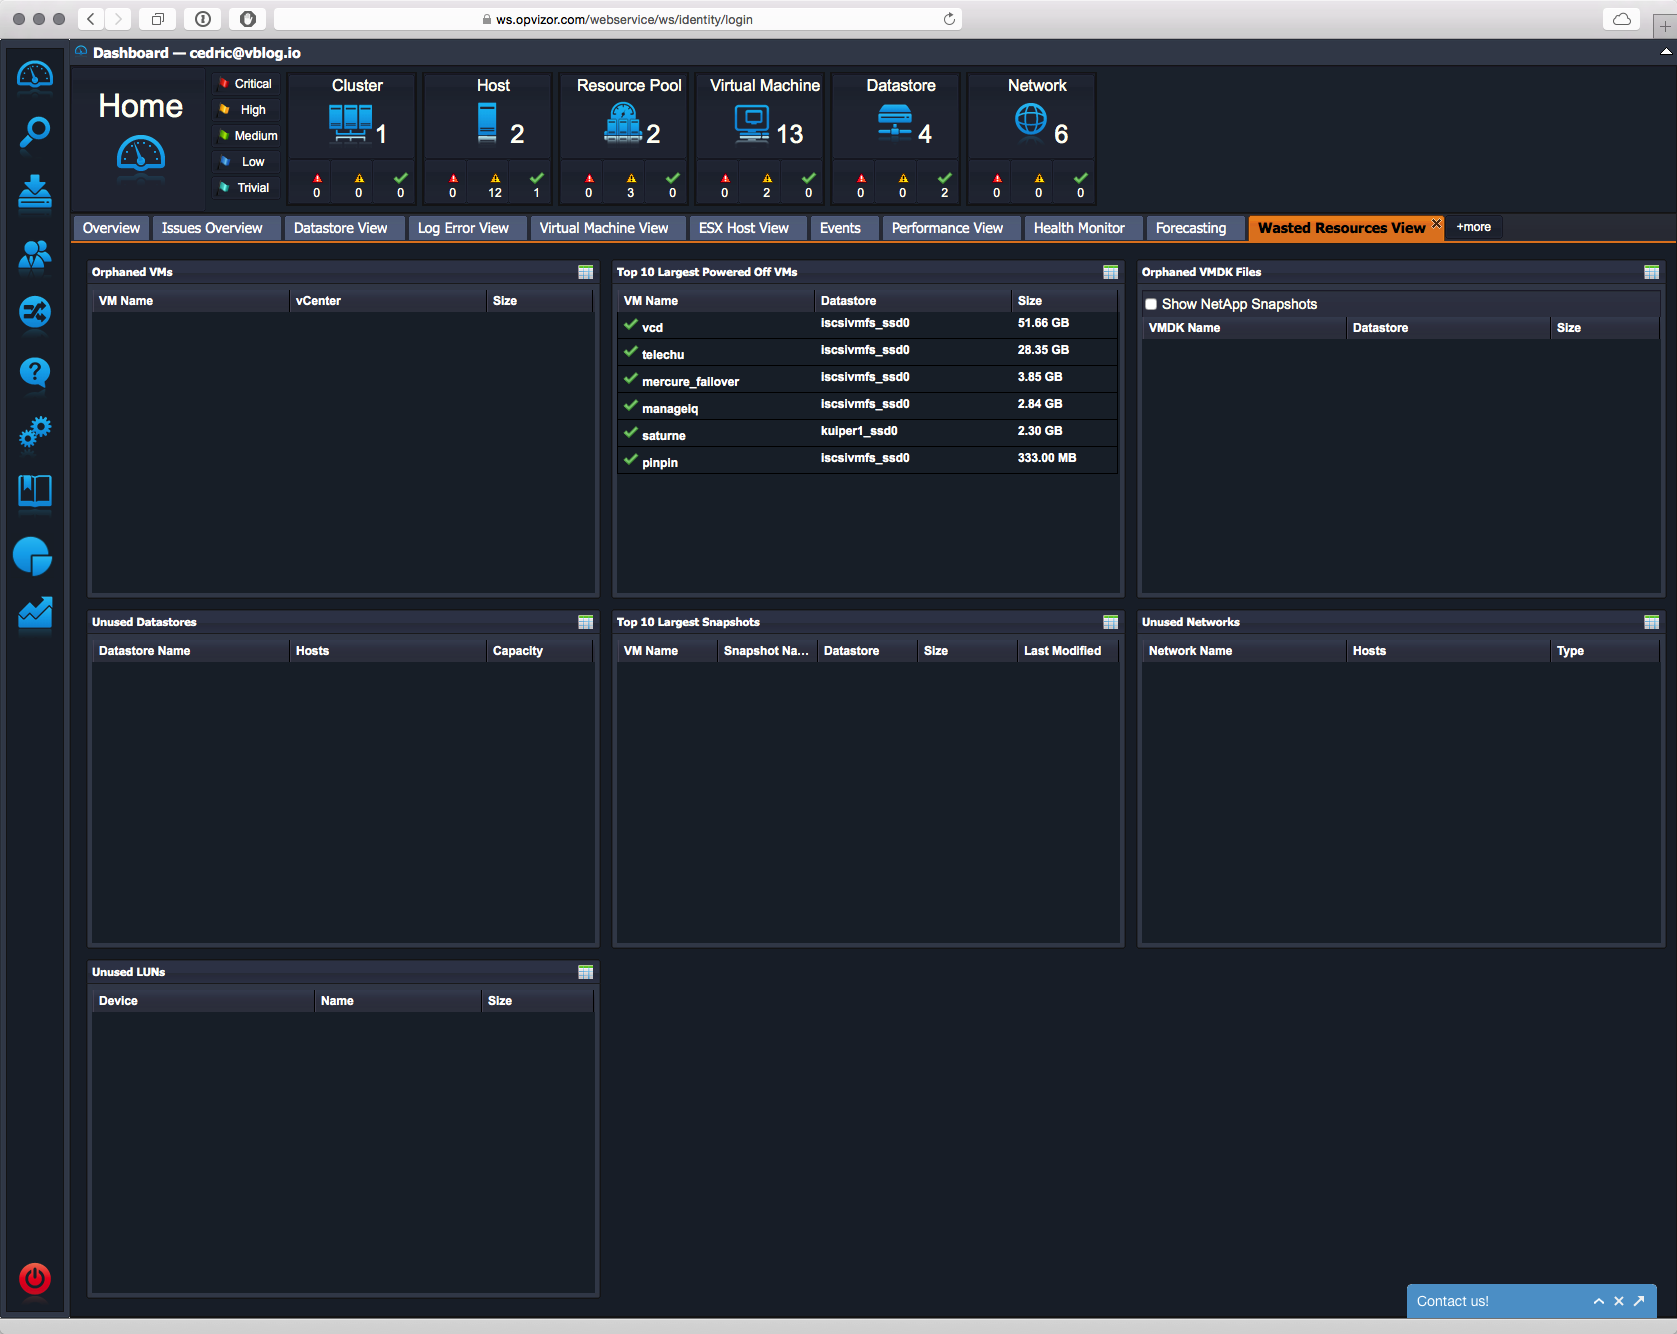Enable Show NetApp Snapshots checkbox
The height and width of the screenshot is (1334, 1677).
coord(1151,304)
